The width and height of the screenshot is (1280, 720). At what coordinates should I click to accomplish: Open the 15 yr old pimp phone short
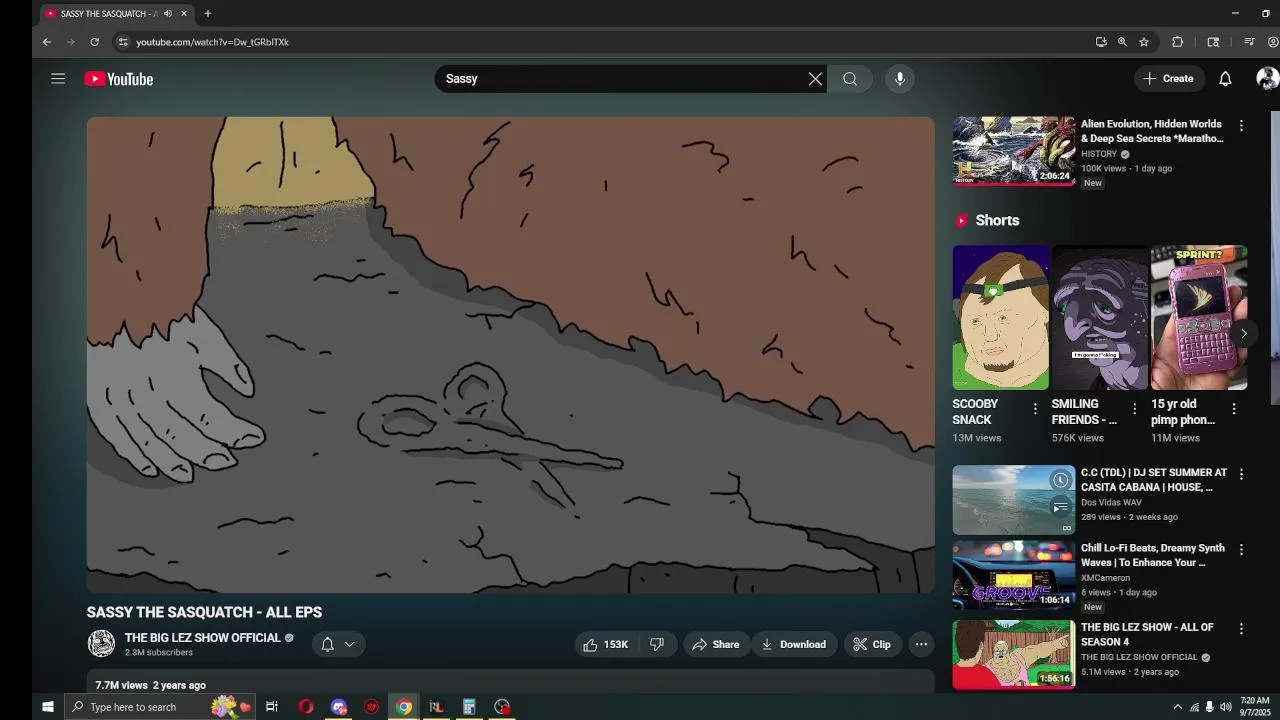(1199, 318)
